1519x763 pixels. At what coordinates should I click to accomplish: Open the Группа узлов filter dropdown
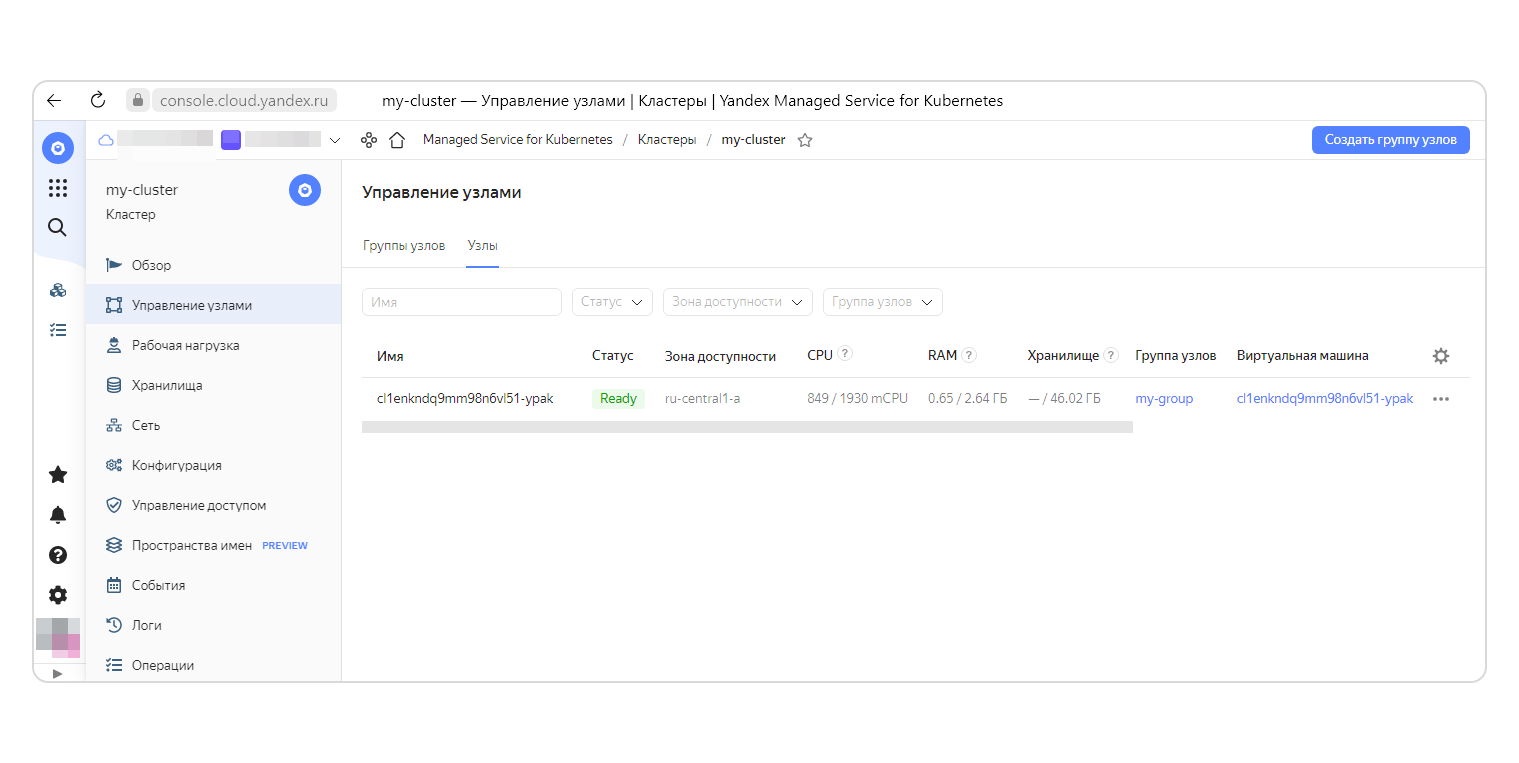click(x=883, y=302)
